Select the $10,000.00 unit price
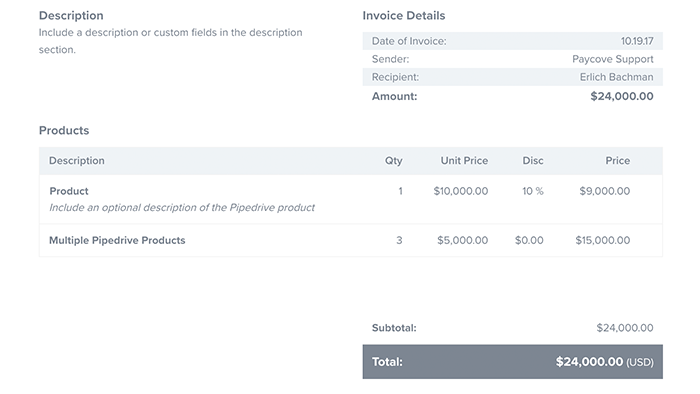The height and width of the screenshot is (394, 700). (461, 191)
